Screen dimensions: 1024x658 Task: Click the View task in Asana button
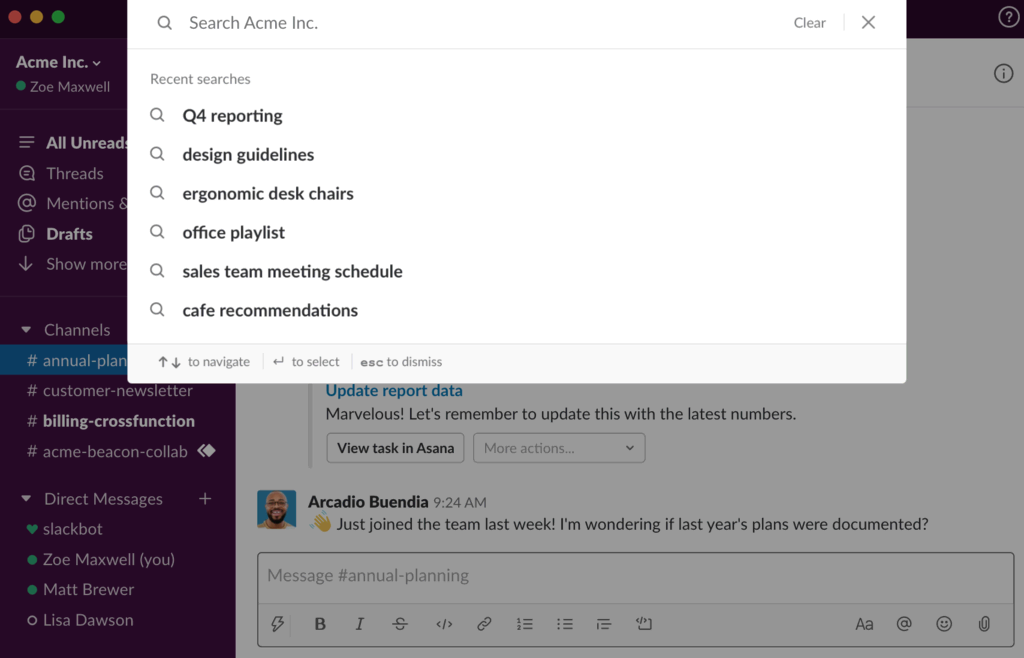click(x=395, y=448)
